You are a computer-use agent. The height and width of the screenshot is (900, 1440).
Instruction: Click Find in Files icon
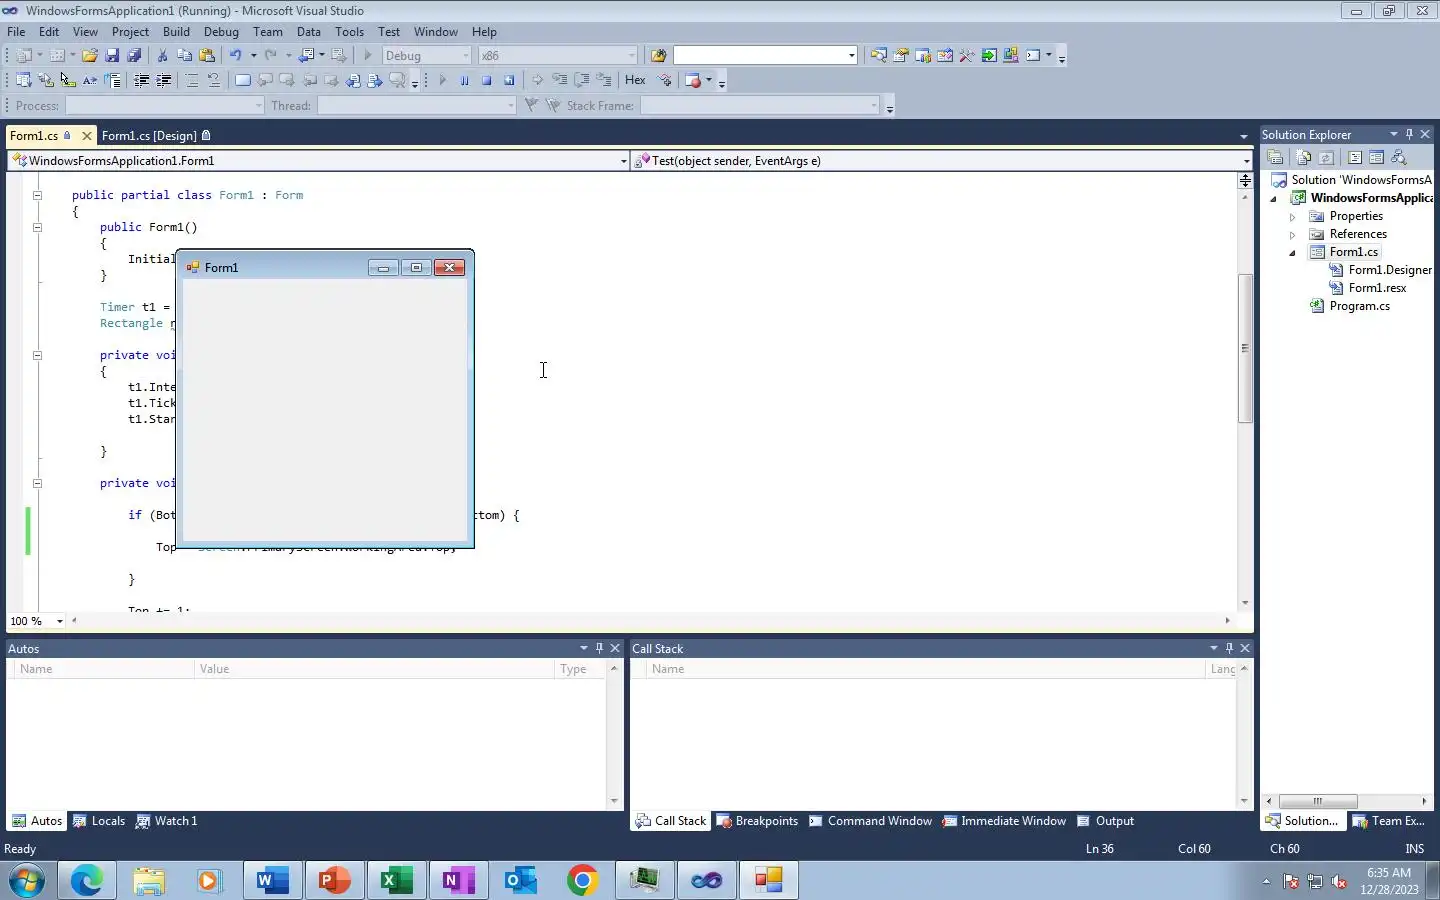point(658,56)
